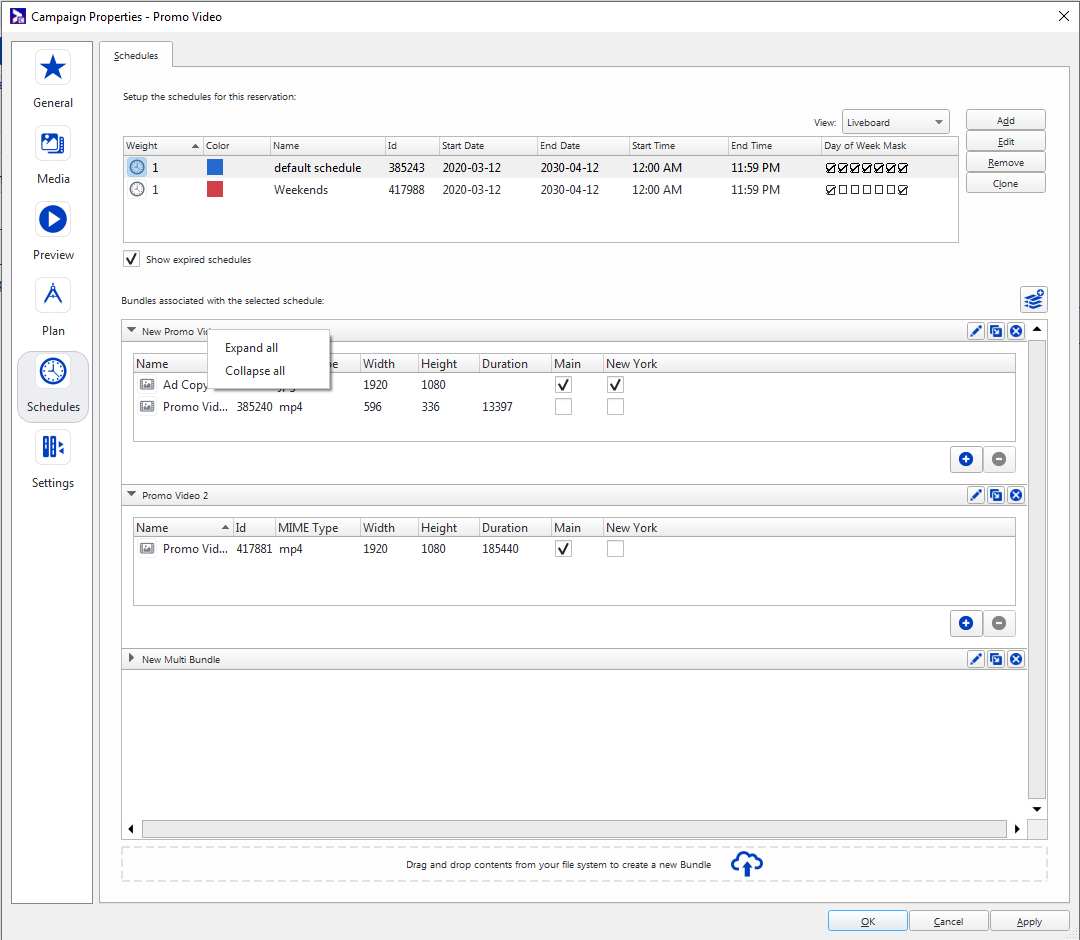Open the View Liveboard dropdown
This screenshot has height=940, width=1080.
coord(895,122)
